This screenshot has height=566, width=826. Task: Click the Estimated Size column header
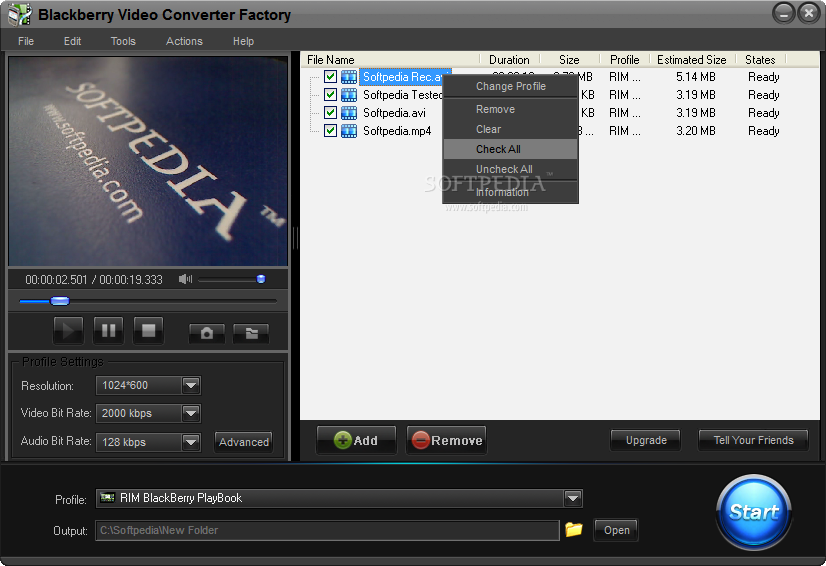[x=692, y=60]
